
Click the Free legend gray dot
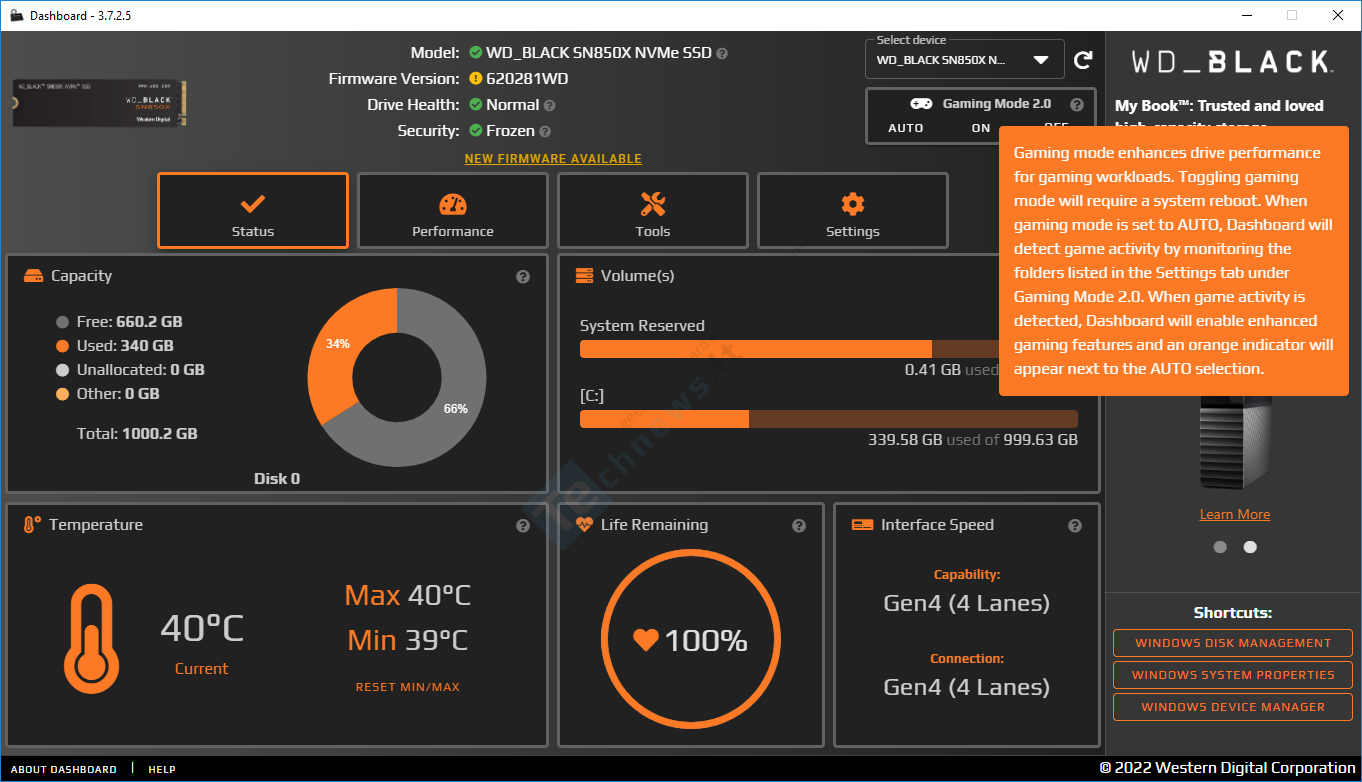[63, 322]
